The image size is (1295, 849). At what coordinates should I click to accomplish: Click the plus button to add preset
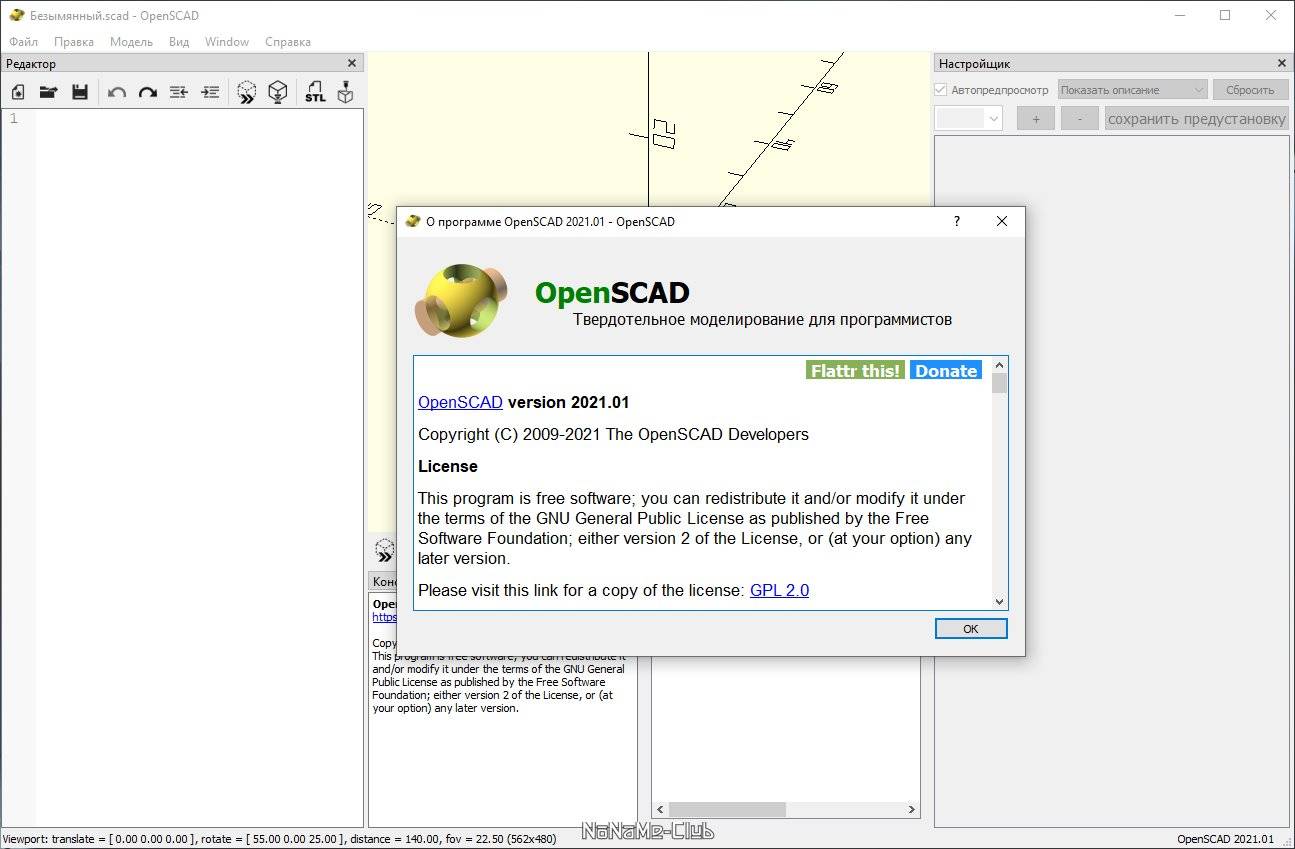[x=1036, y=118]
